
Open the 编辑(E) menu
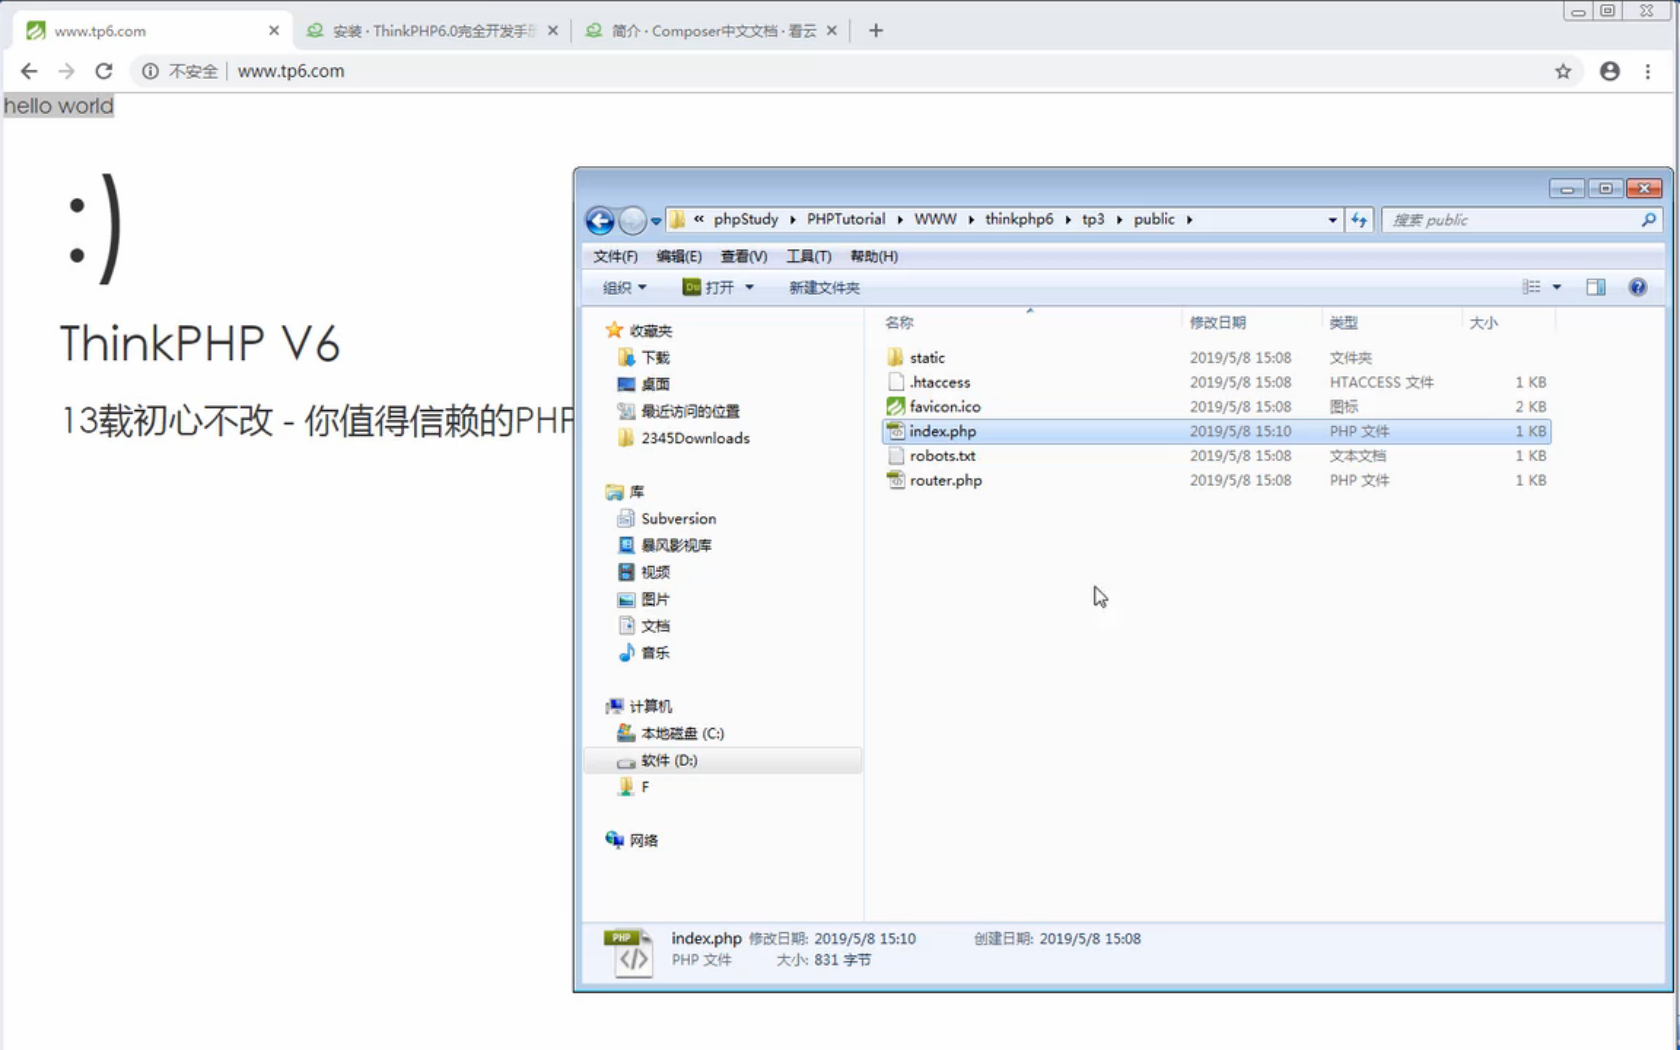[x=679, y=256]
